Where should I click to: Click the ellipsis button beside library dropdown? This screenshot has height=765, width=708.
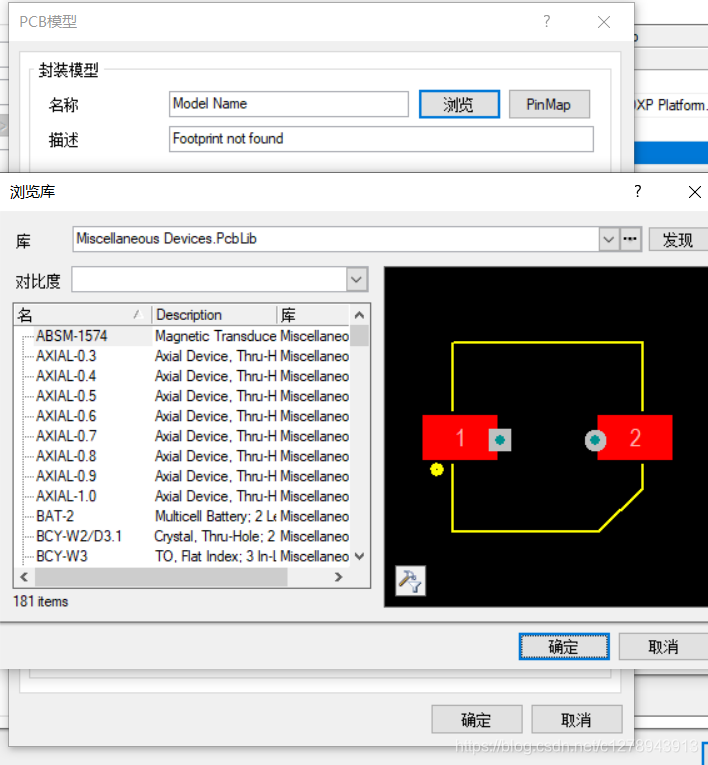(630, 239)
